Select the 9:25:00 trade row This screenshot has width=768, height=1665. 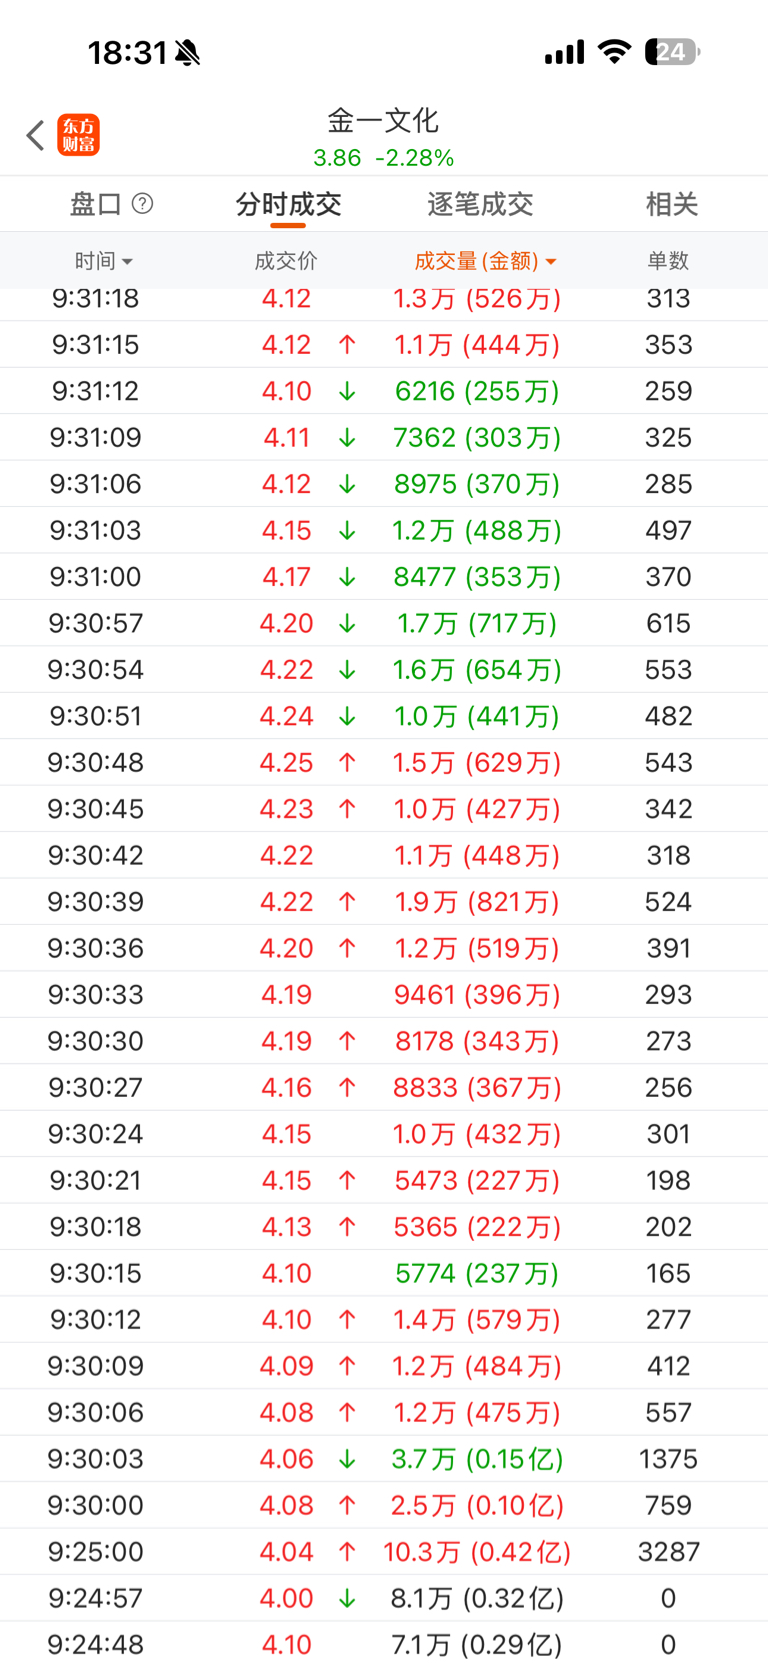[384, 1552]
